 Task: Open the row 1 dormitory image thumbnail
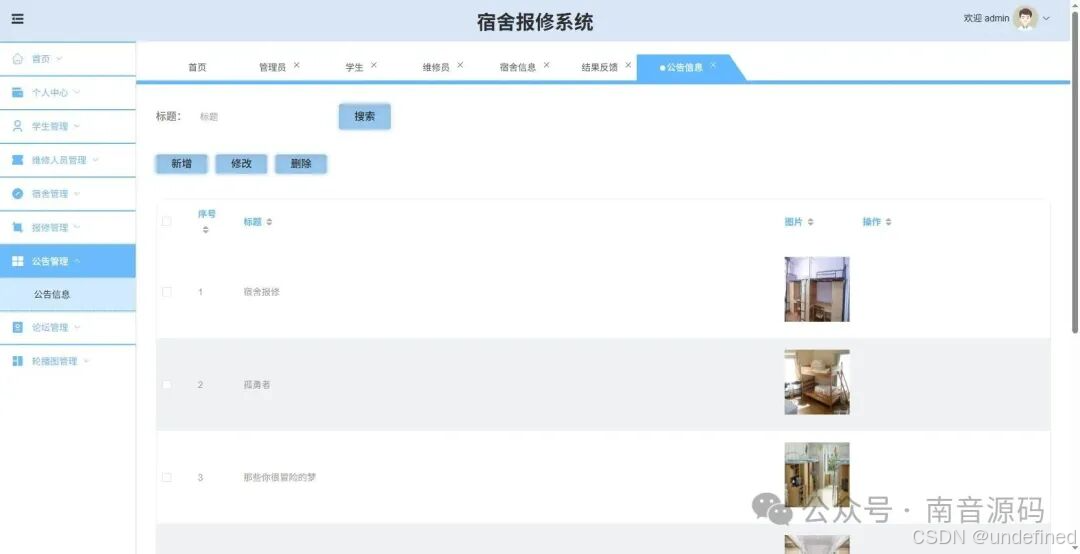(817, 289)
